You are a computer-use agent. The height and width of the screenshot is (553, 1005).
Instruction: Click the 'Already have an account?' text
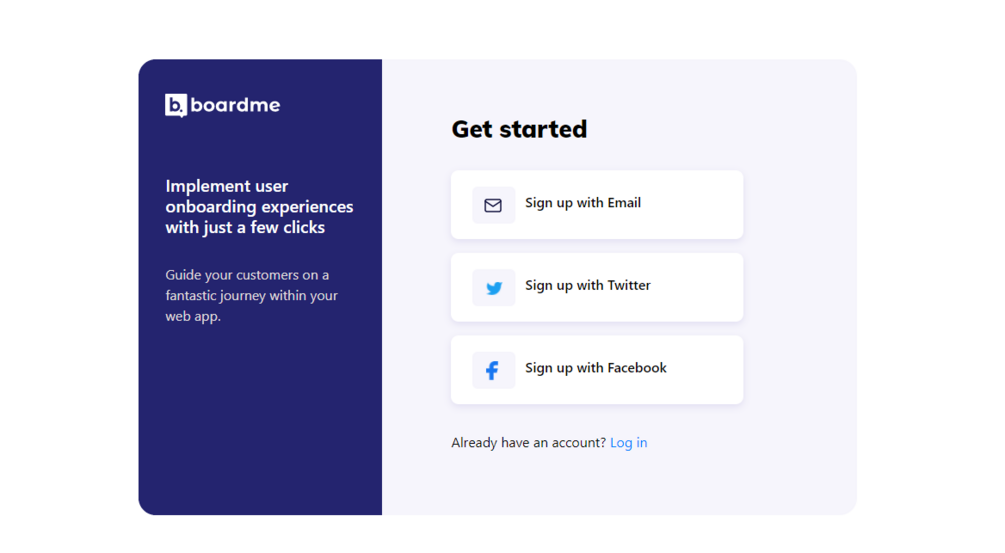(x=528, y=443)
